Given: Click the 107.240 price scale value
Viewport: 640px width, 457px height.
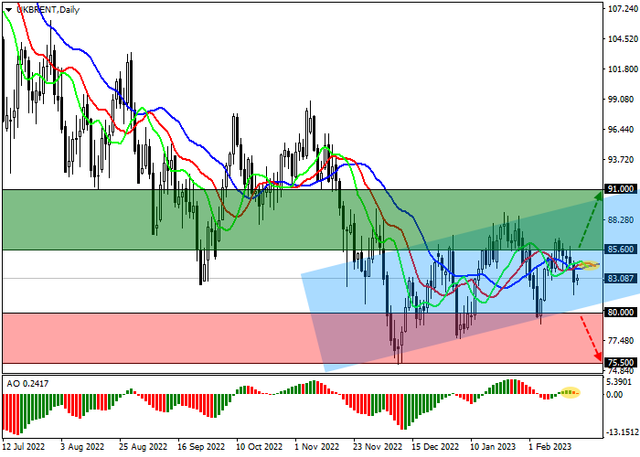Looking at the screenshot, I should pos(621,9).
